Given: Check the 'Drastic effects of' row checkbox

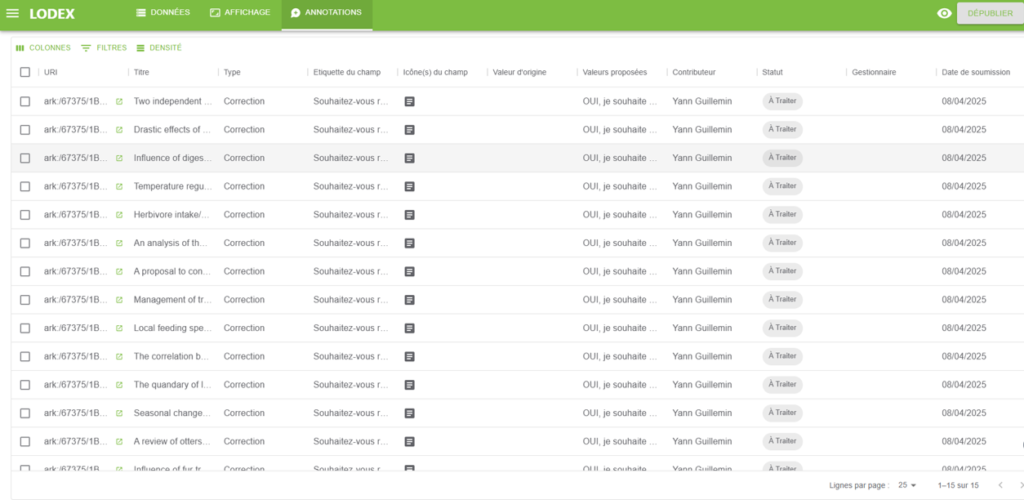Looking at the screenshot, I should (25, 130).
